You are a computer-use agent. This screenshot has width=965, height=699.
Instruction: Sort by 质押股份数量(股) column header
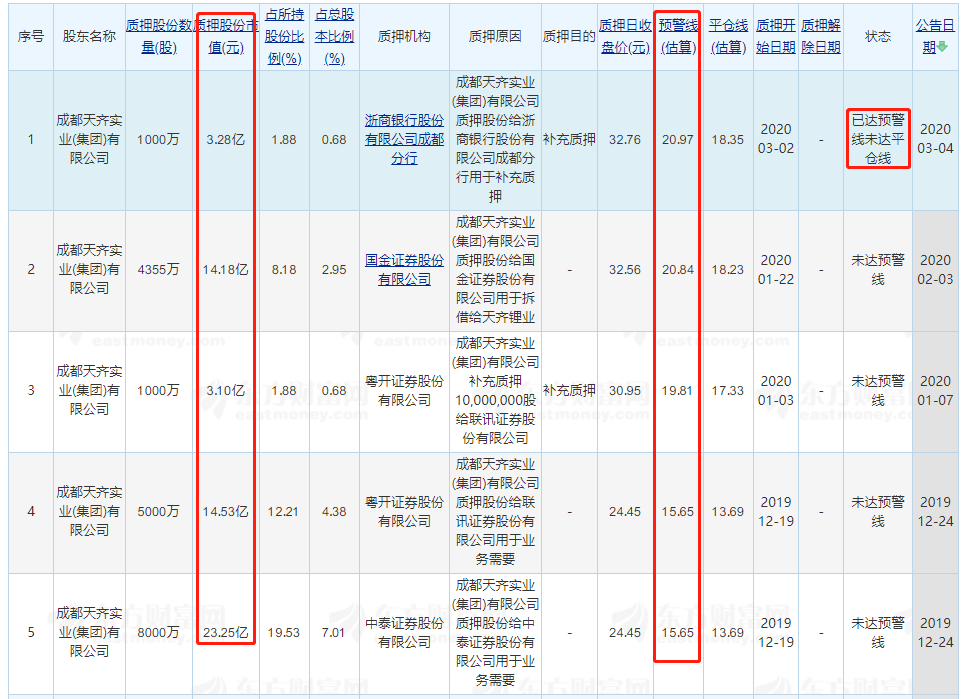point(159,36)
